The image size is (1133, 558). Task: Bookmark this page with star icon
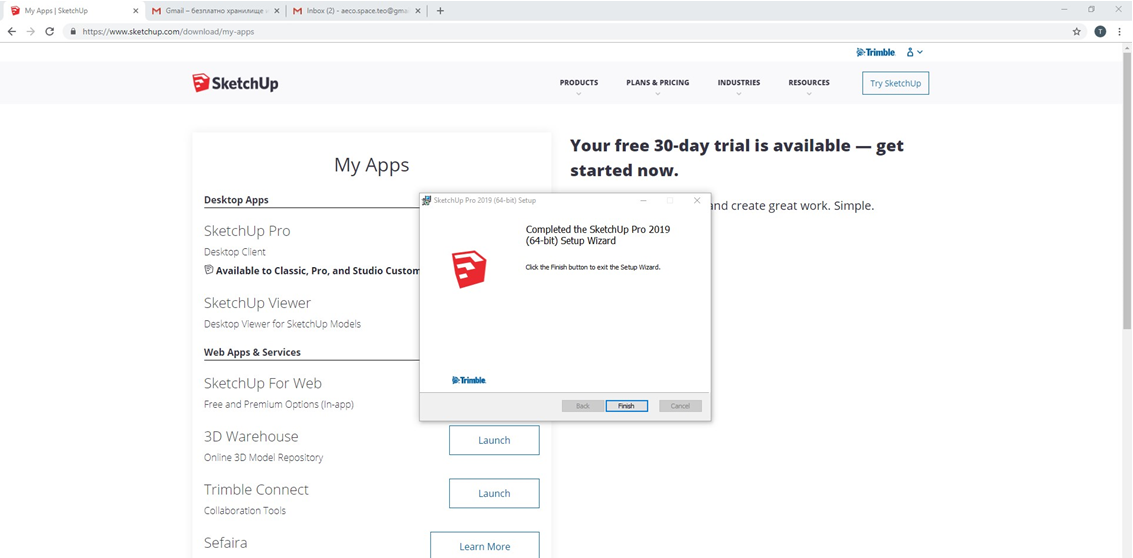point(1077,32)
